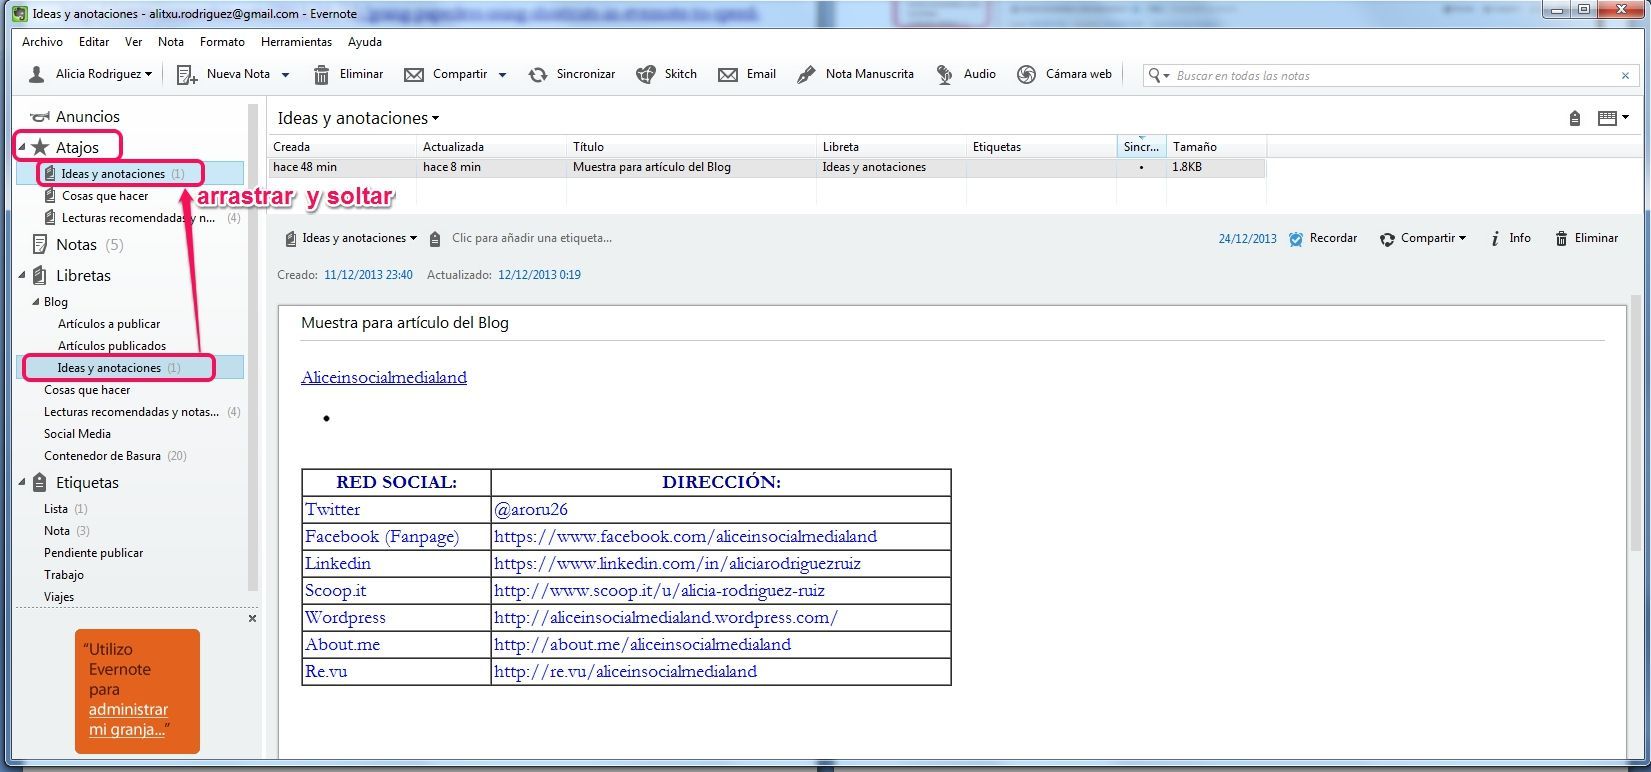Sort the note list by Título column

(692, 147)
